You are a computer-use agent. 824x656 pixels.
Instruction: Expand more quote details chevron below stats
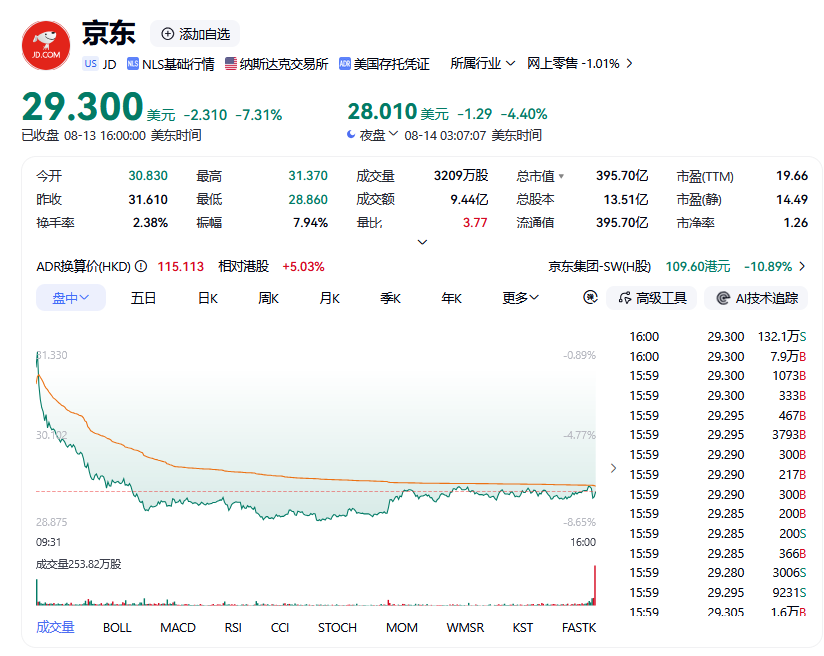click(422, 242)
